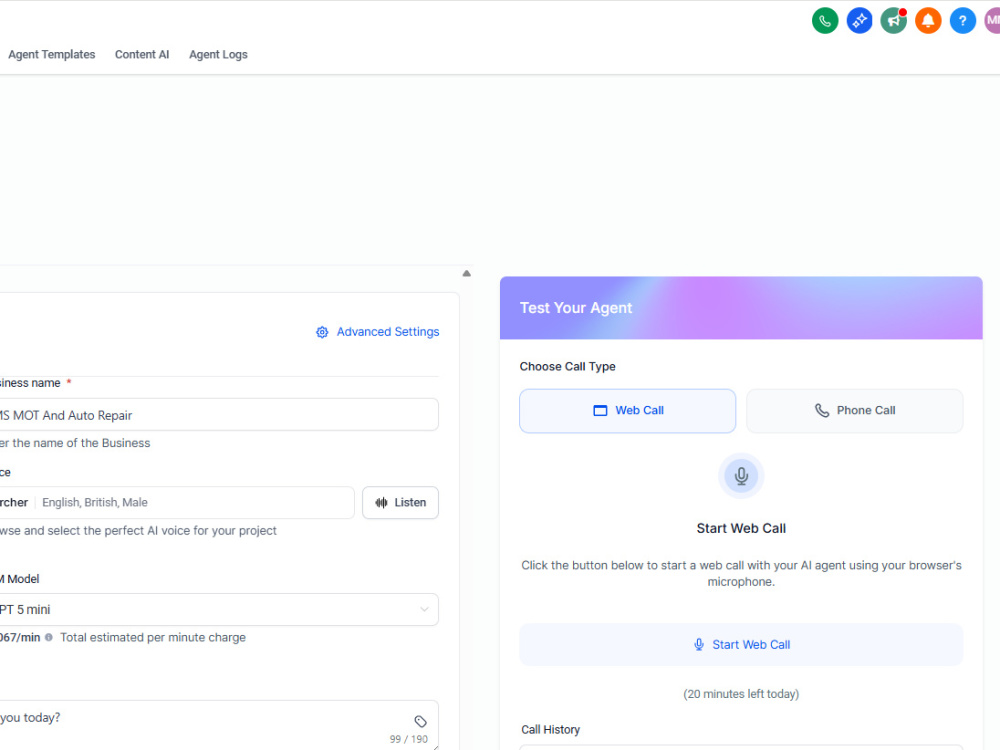Click the Advanced Settings gear icon
The image size is (1000, 750).
tap(322, 332)
